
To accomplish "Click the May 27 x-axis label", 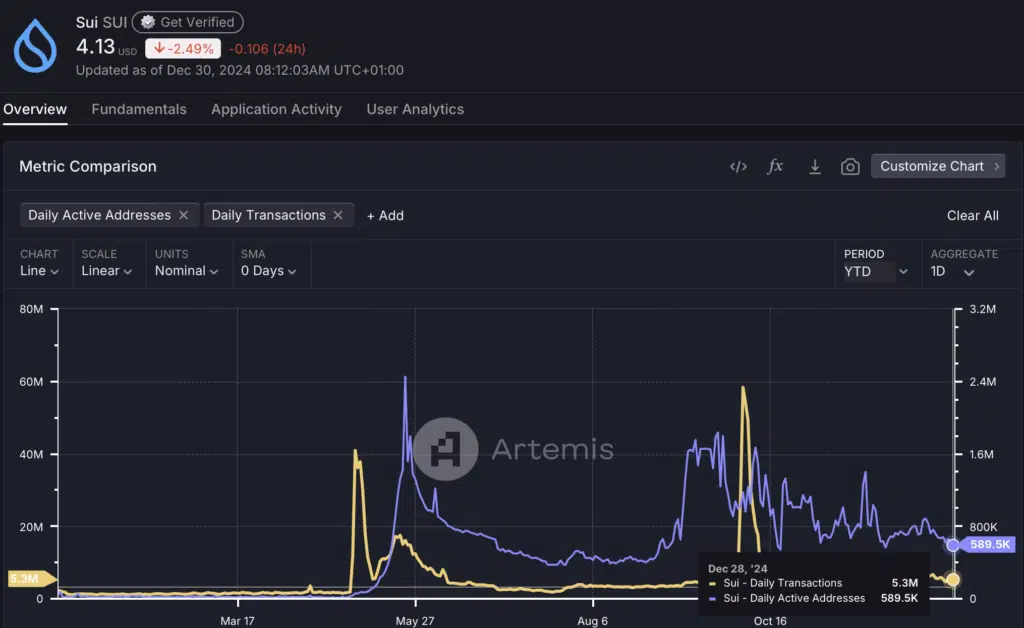I will [415, 621].
